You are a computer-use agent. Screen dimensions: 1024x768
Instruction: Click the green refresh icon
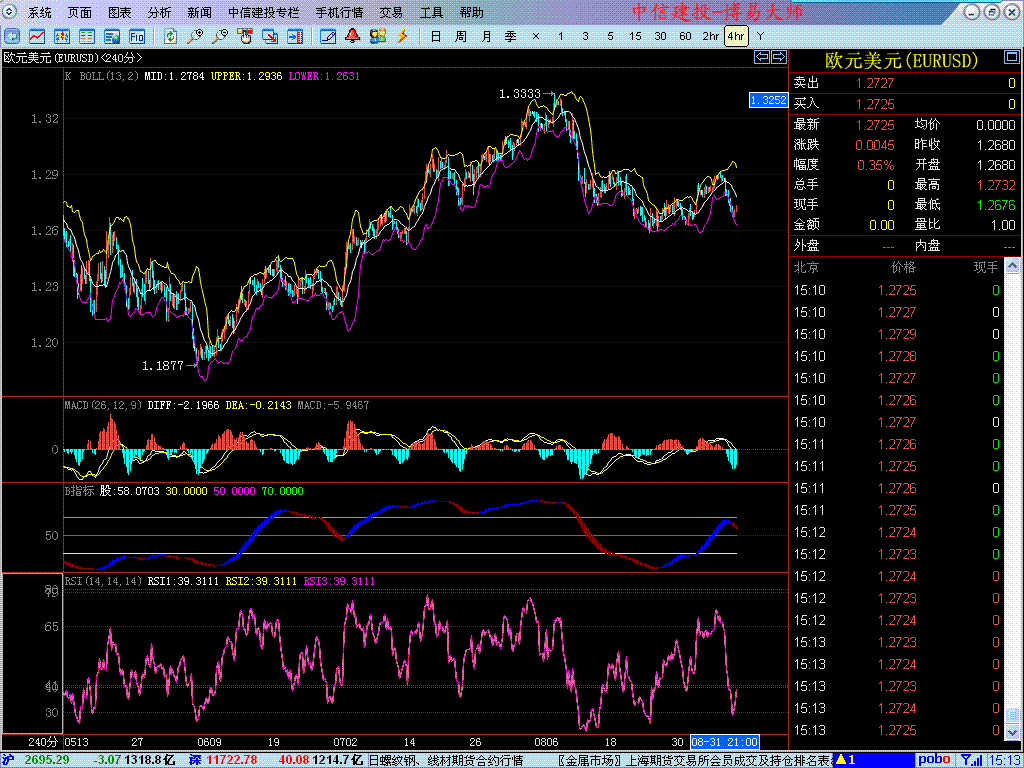(x=171, y=36)
